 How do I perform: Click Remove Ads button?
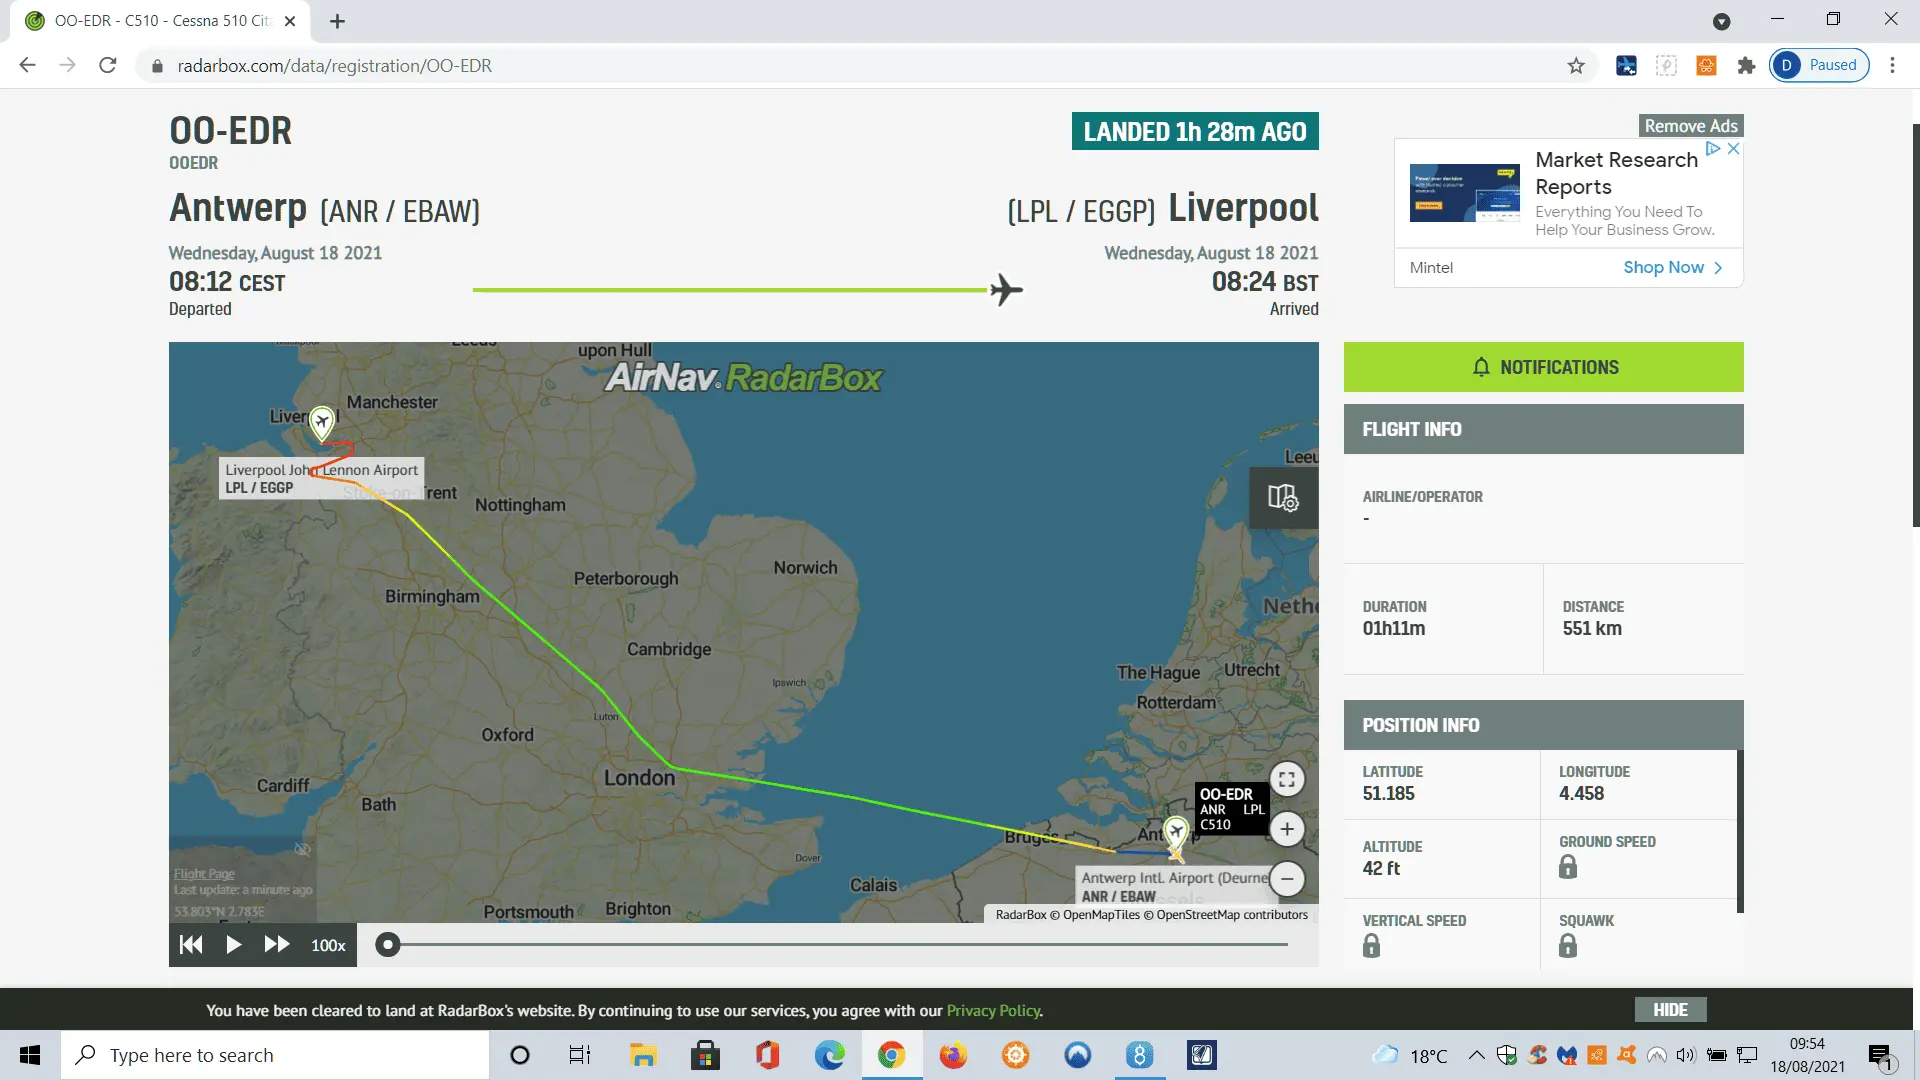point(1690,126)
